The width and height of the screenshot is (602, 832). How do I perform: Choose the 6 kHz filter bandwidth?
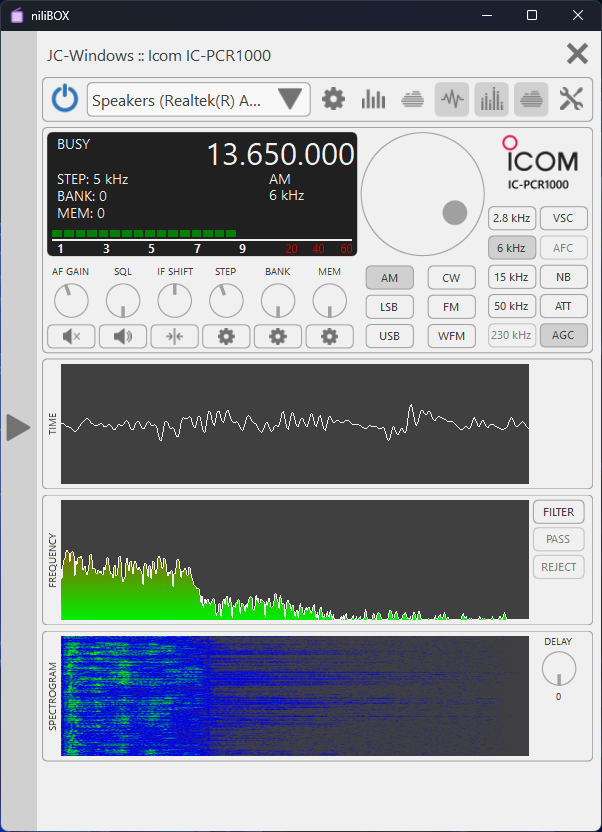pos(512,247)
